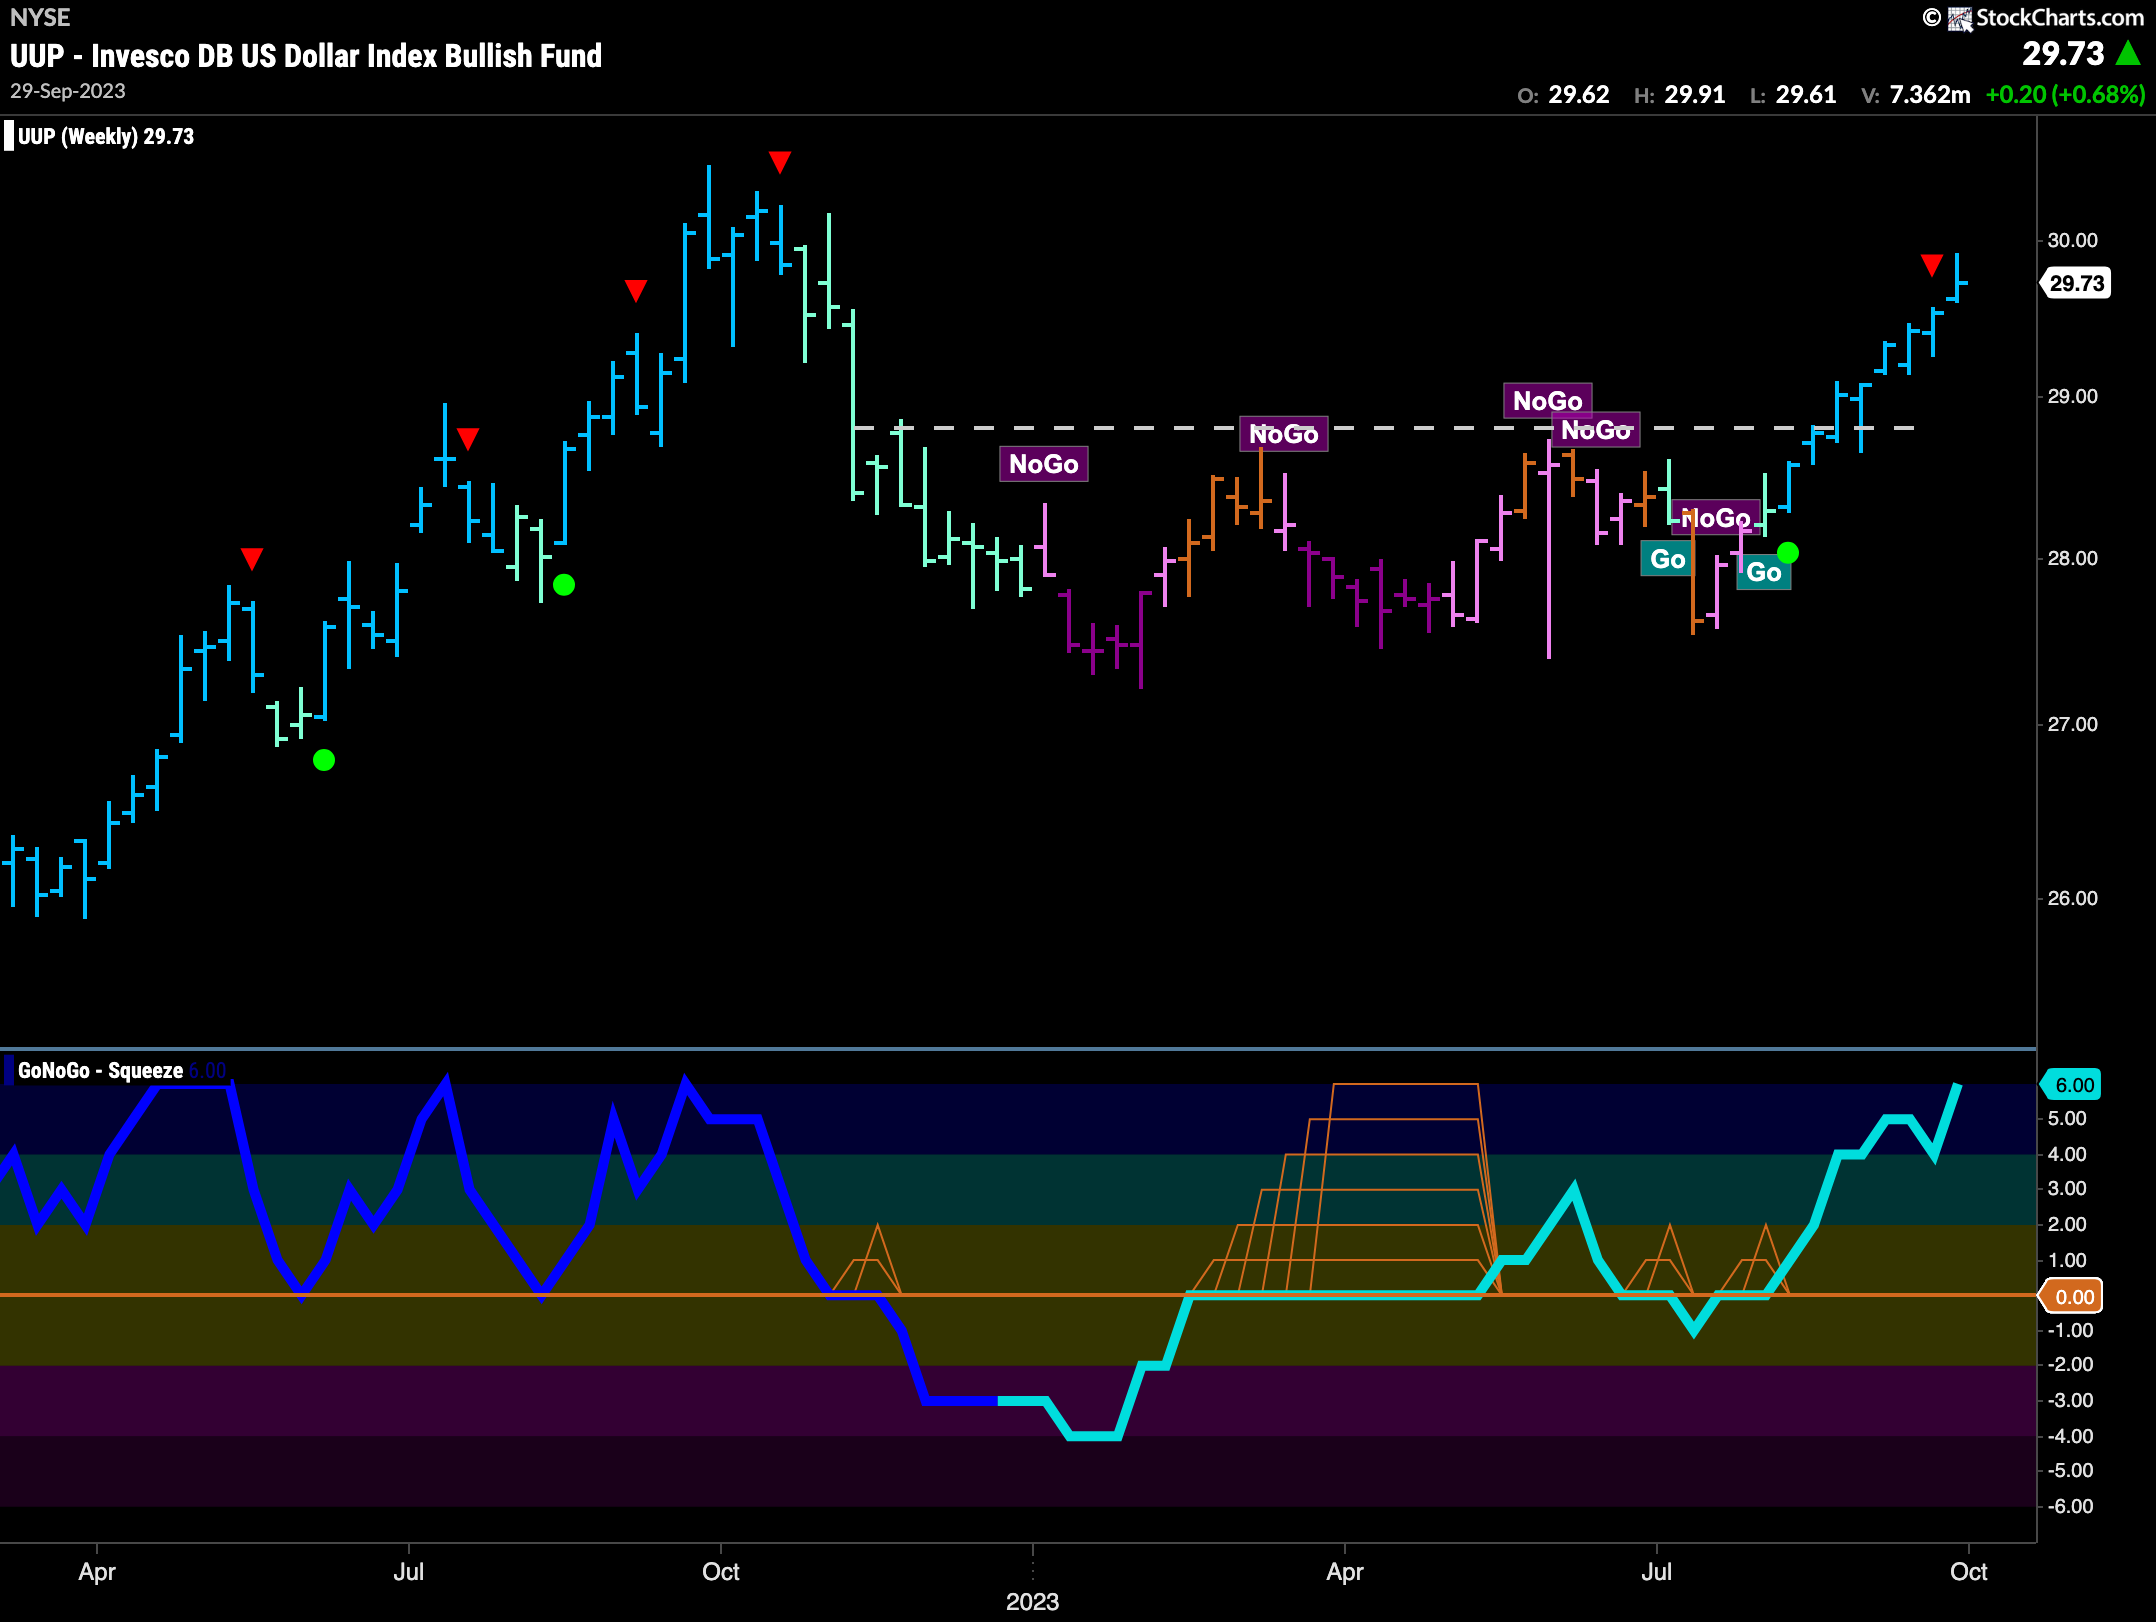Viewport: 2156px width, 1622px height.
Task: Click the 29.73 price tag on the axis
Action: coord(2076,283)
